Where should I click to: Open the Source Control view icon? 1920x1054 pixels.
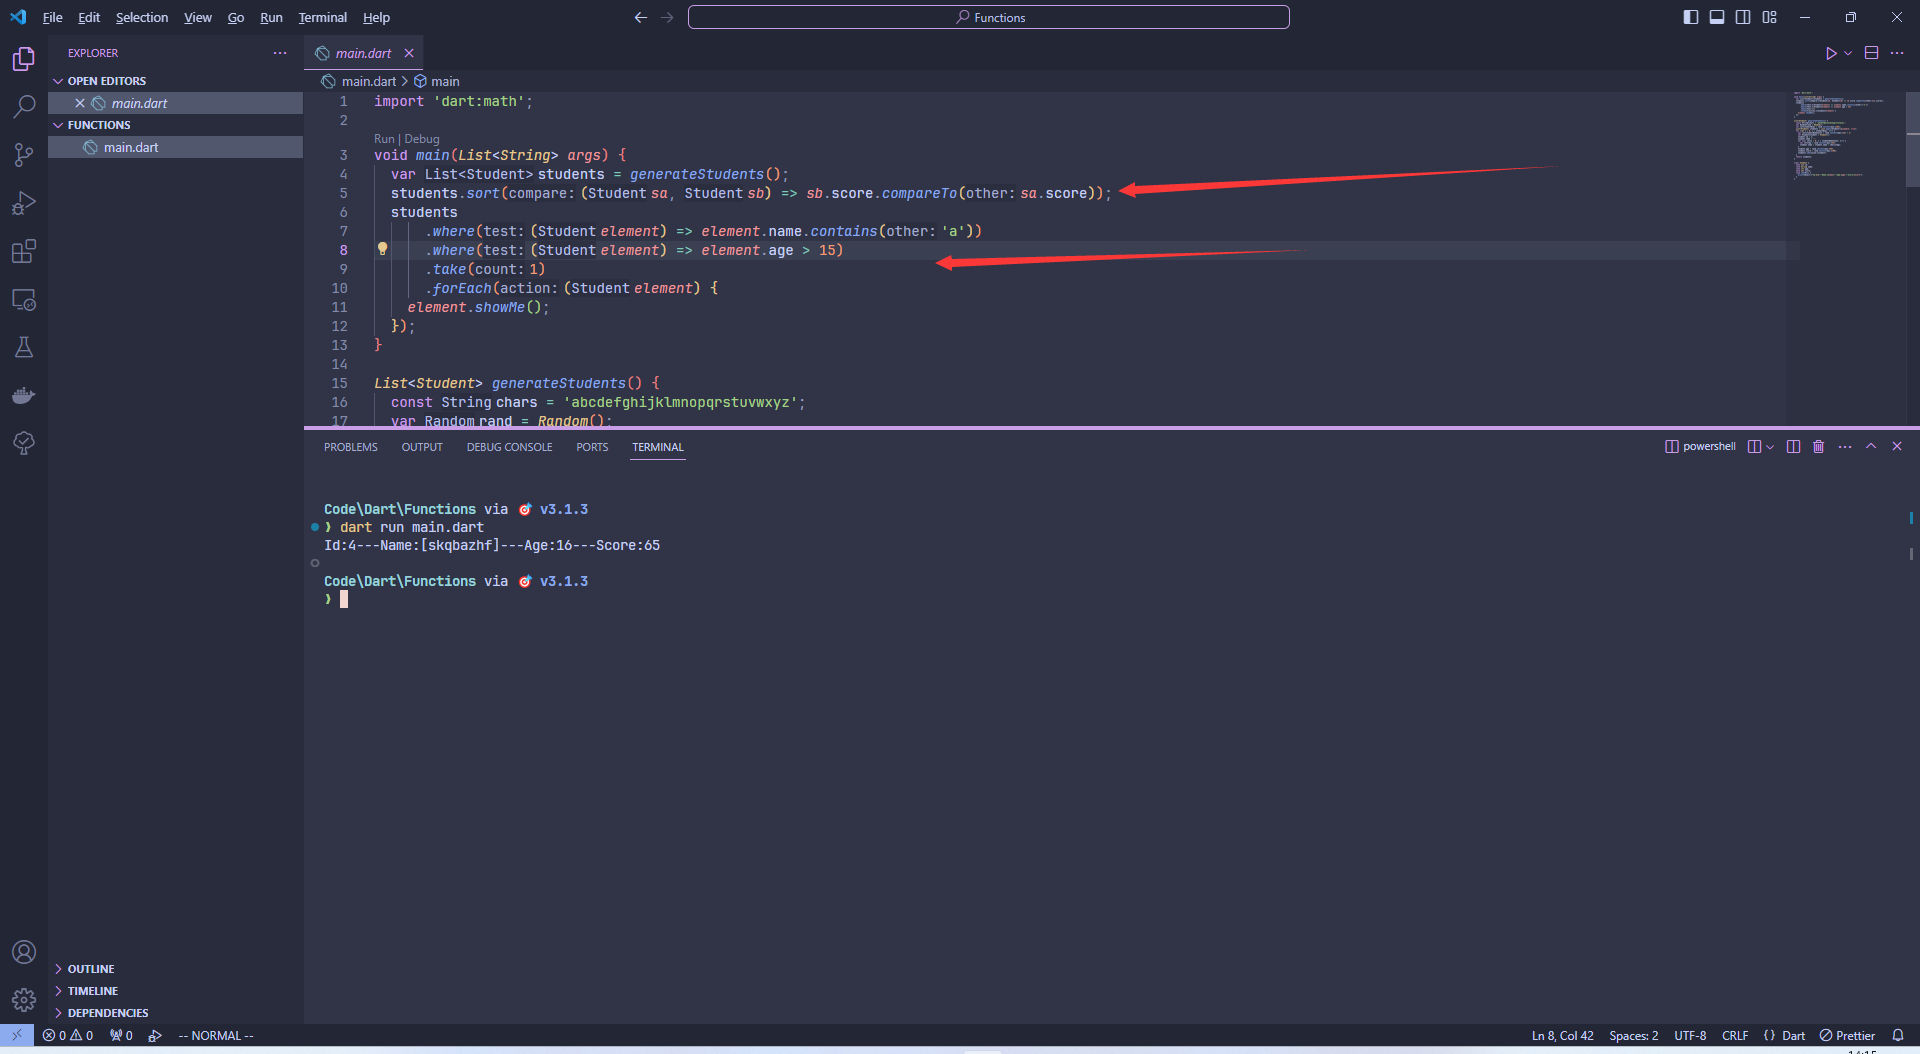pyautogui.click(x=24, y=154)
